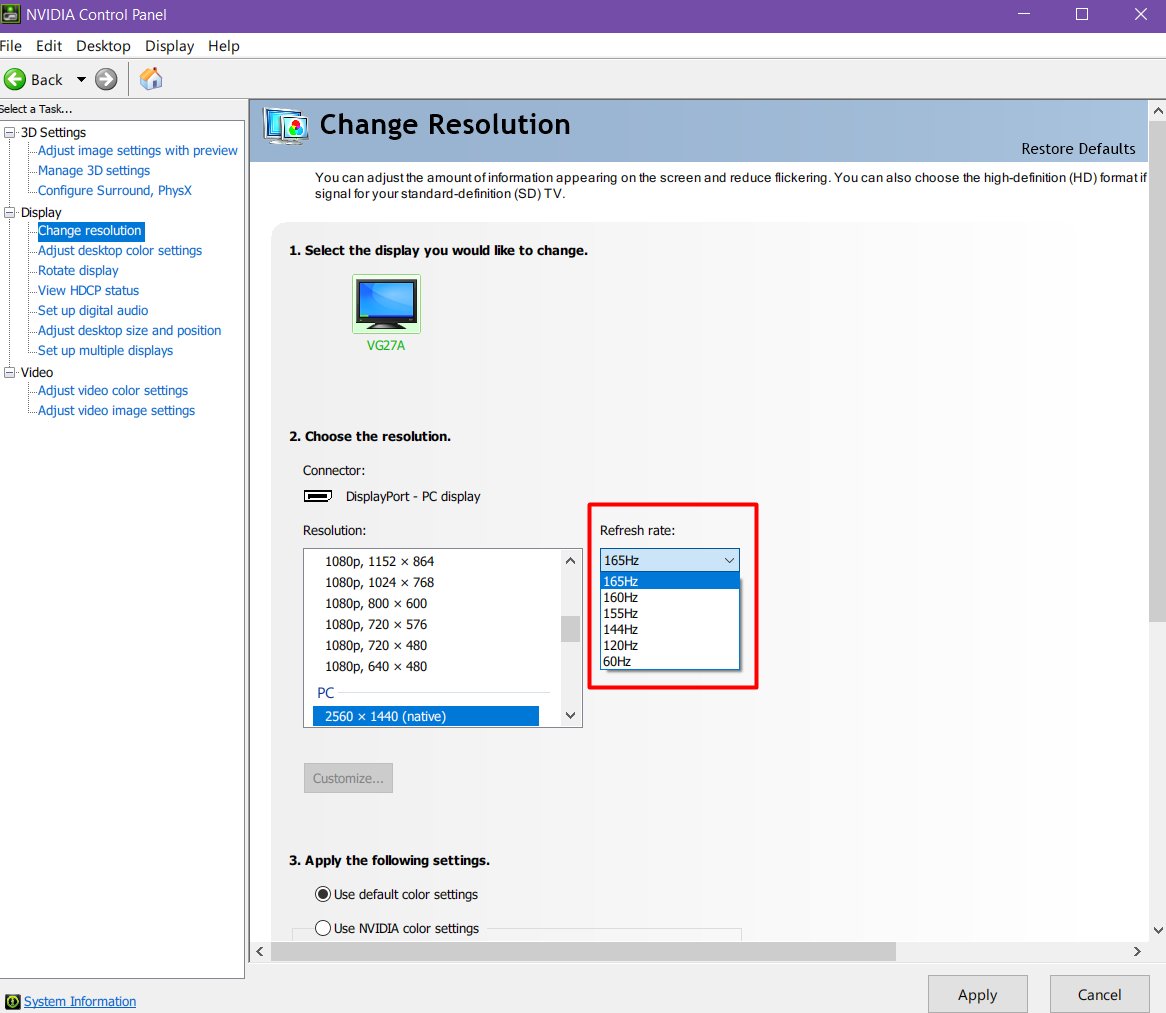Click horizontal scrollbar right arrow

[x=1137, y=951]
